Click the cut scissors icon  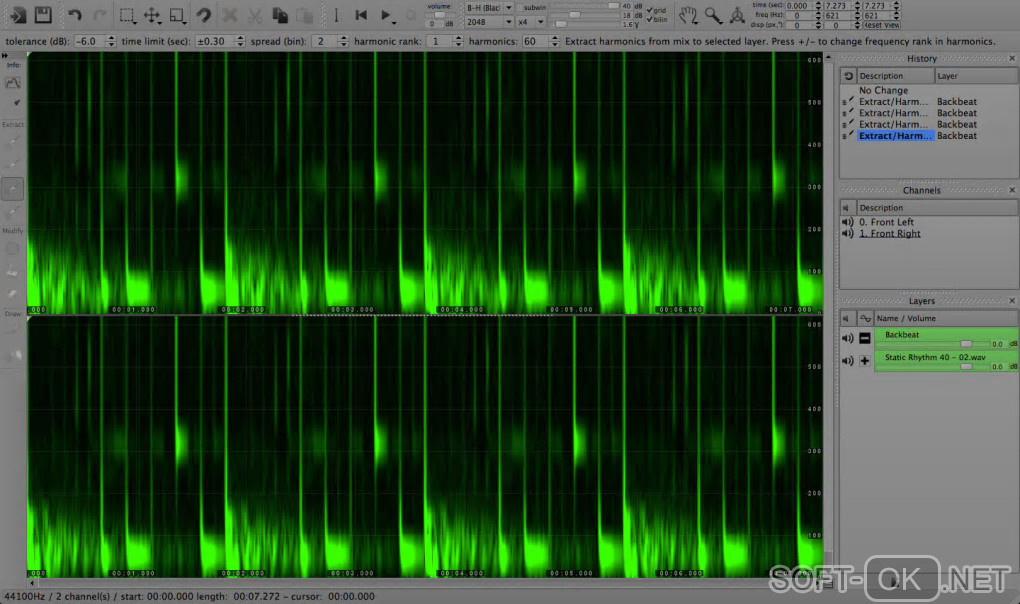[254, 15]
